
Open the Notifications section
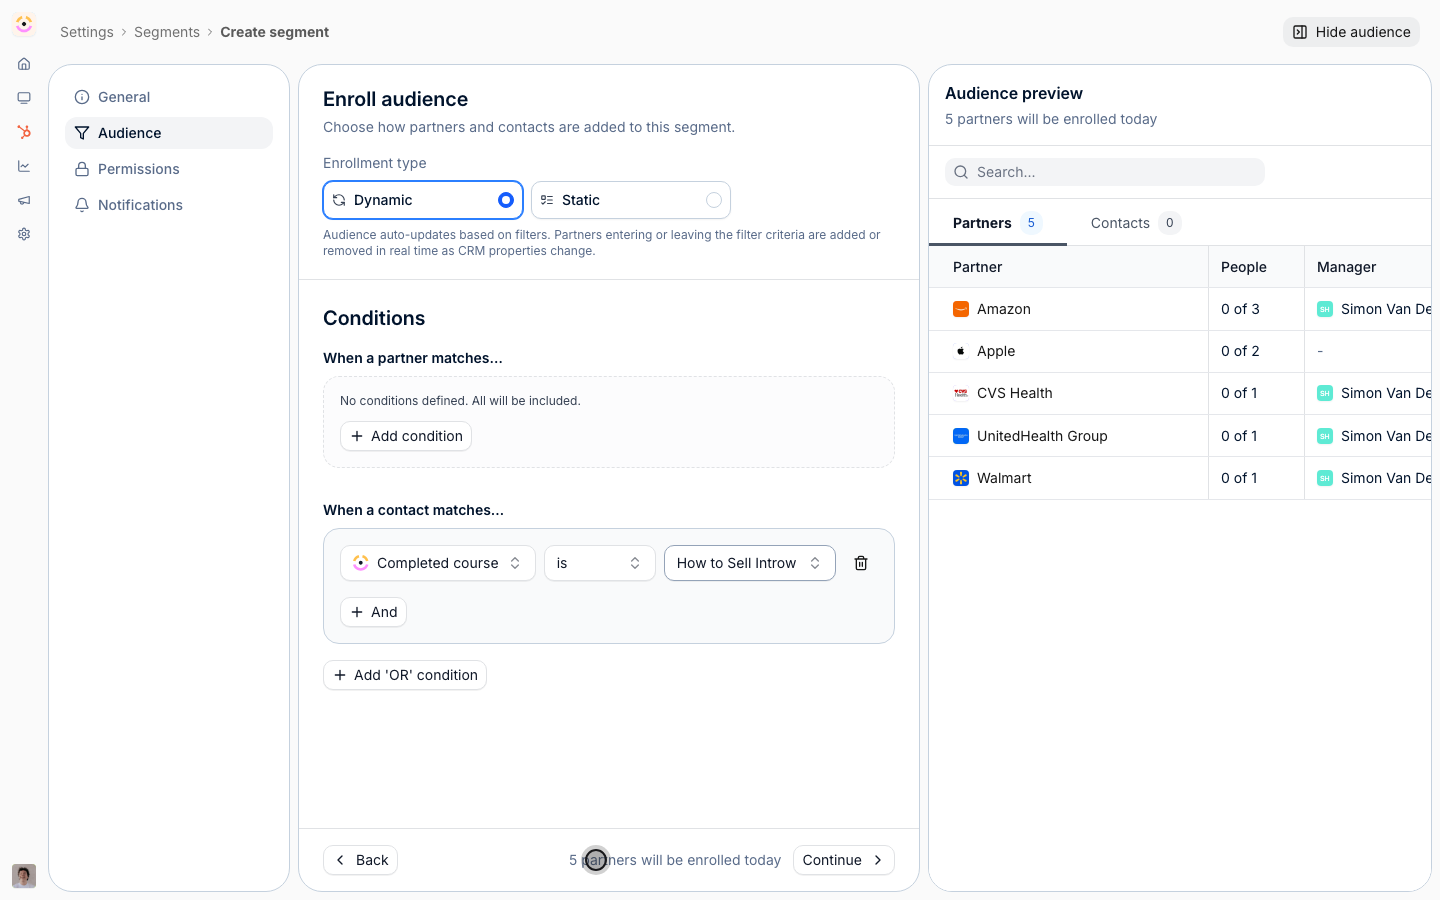[x=169, y=205]
